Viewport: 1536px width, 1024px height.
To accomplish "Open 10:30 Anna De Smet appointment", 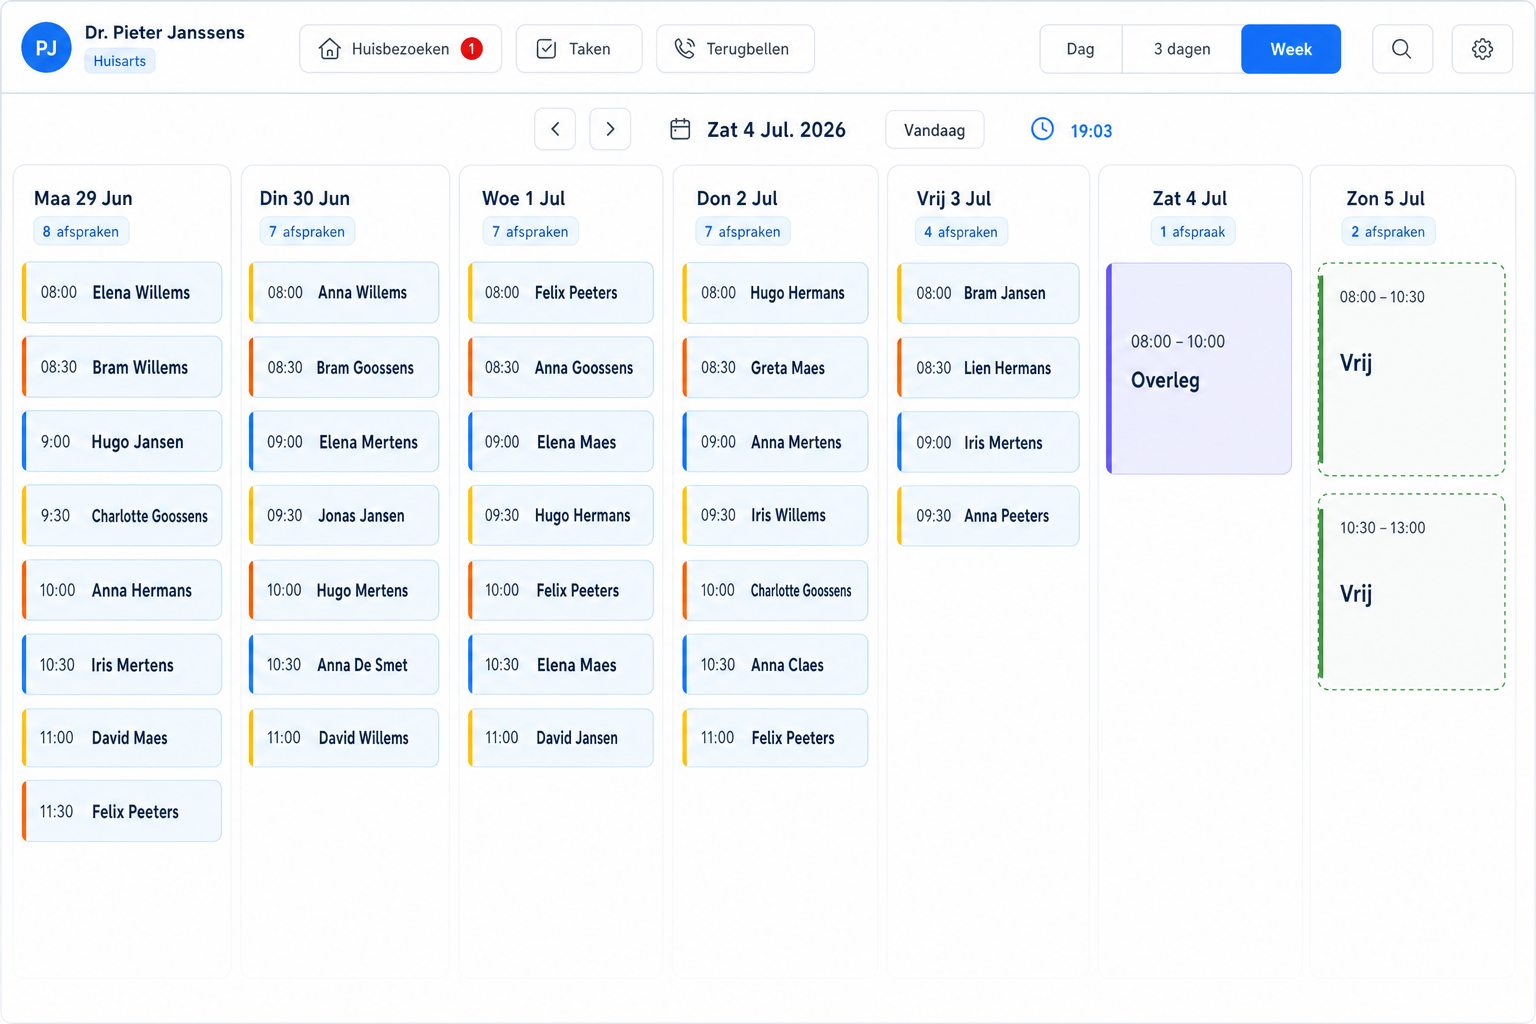I will (x=344, y=664).
